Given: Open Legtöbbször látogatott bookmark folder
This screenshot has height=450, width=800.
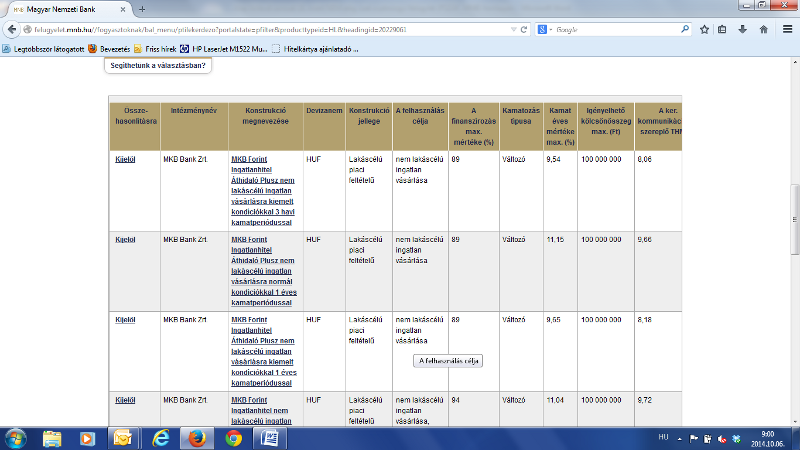Looking at the screenshot, I should (43, 49).
